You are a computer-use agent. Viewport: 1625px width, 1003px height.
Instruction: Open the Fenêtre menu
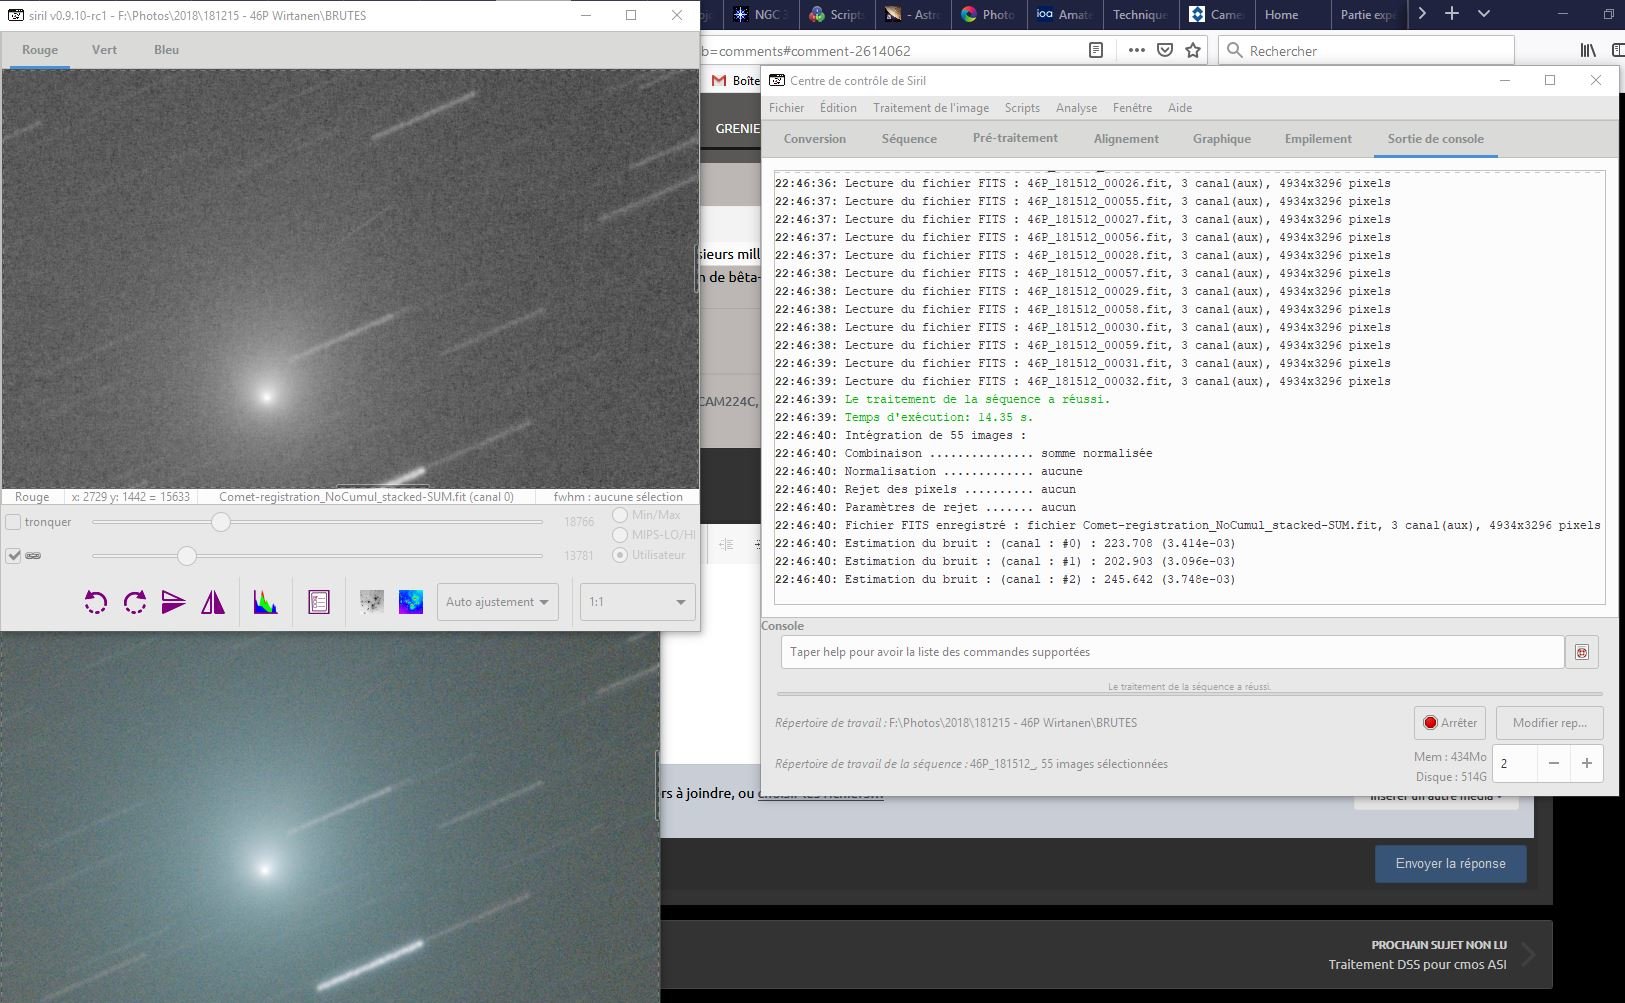point(1132,108)
